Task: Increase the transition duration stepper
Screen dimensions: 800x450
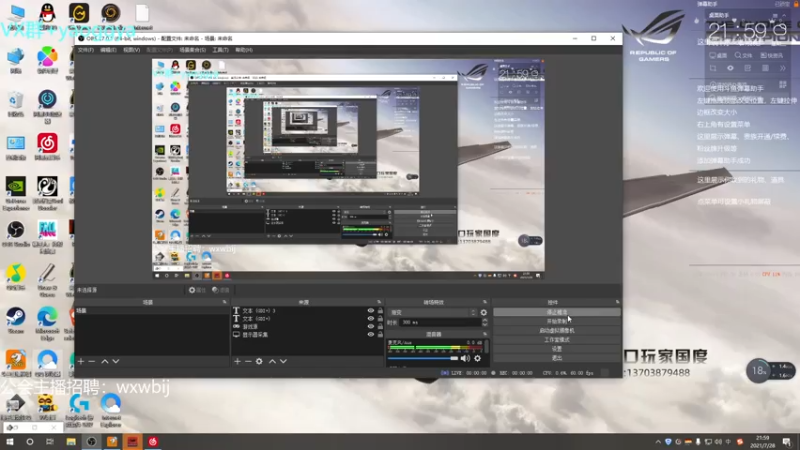Action: pos(485,320)
